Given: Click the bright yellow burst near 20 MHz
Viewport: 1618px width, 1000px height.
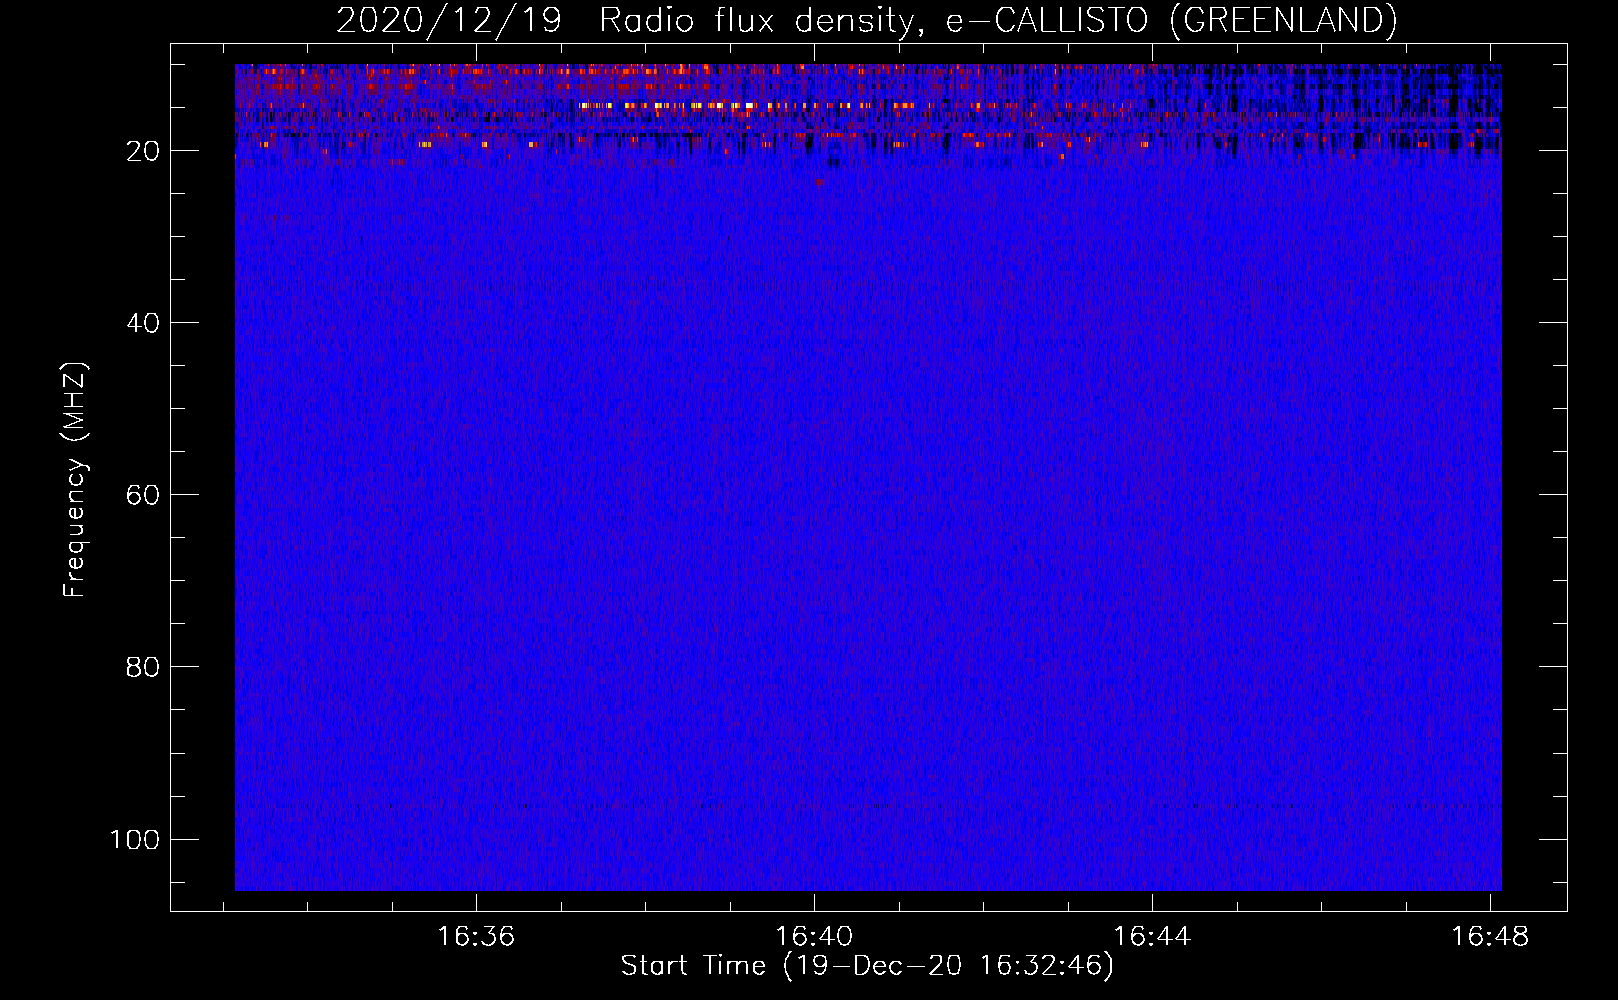Looking at the screenshot, I should (426, 144).
